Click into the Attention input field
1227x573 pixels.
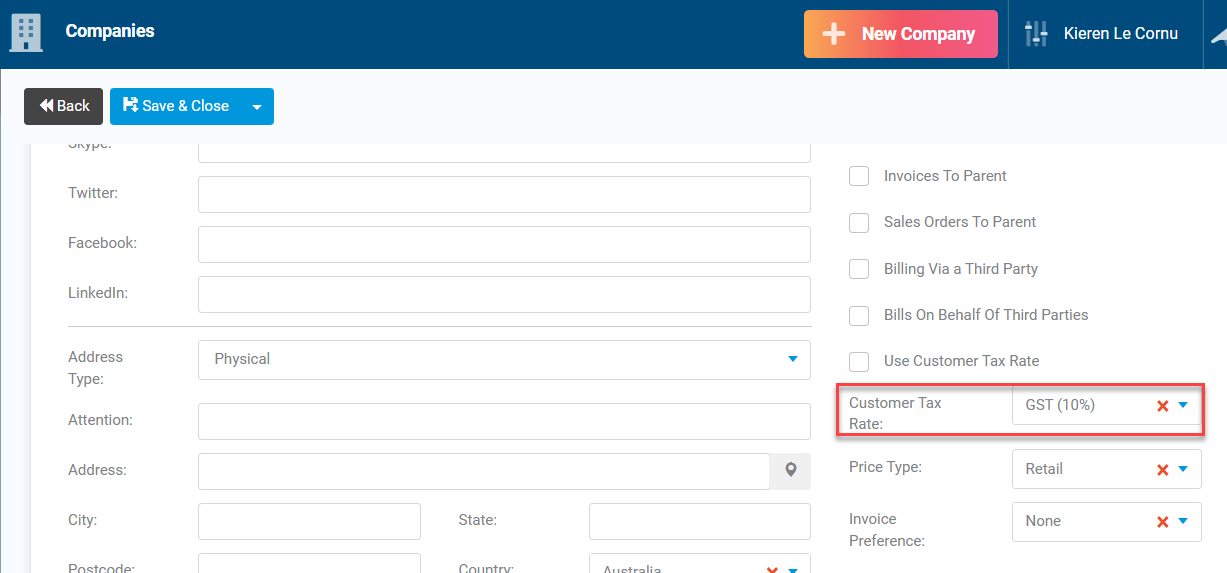click(504, 421)
